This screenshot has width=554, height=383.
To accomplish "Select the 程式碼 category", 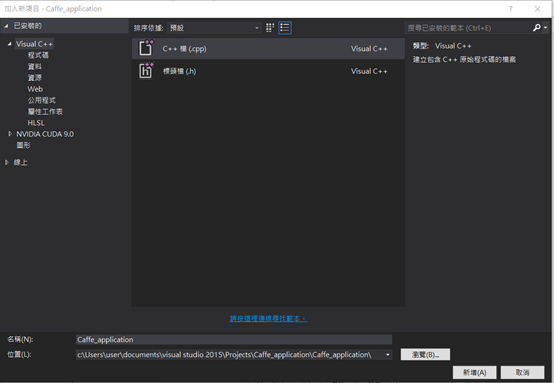I will [38, 55].
